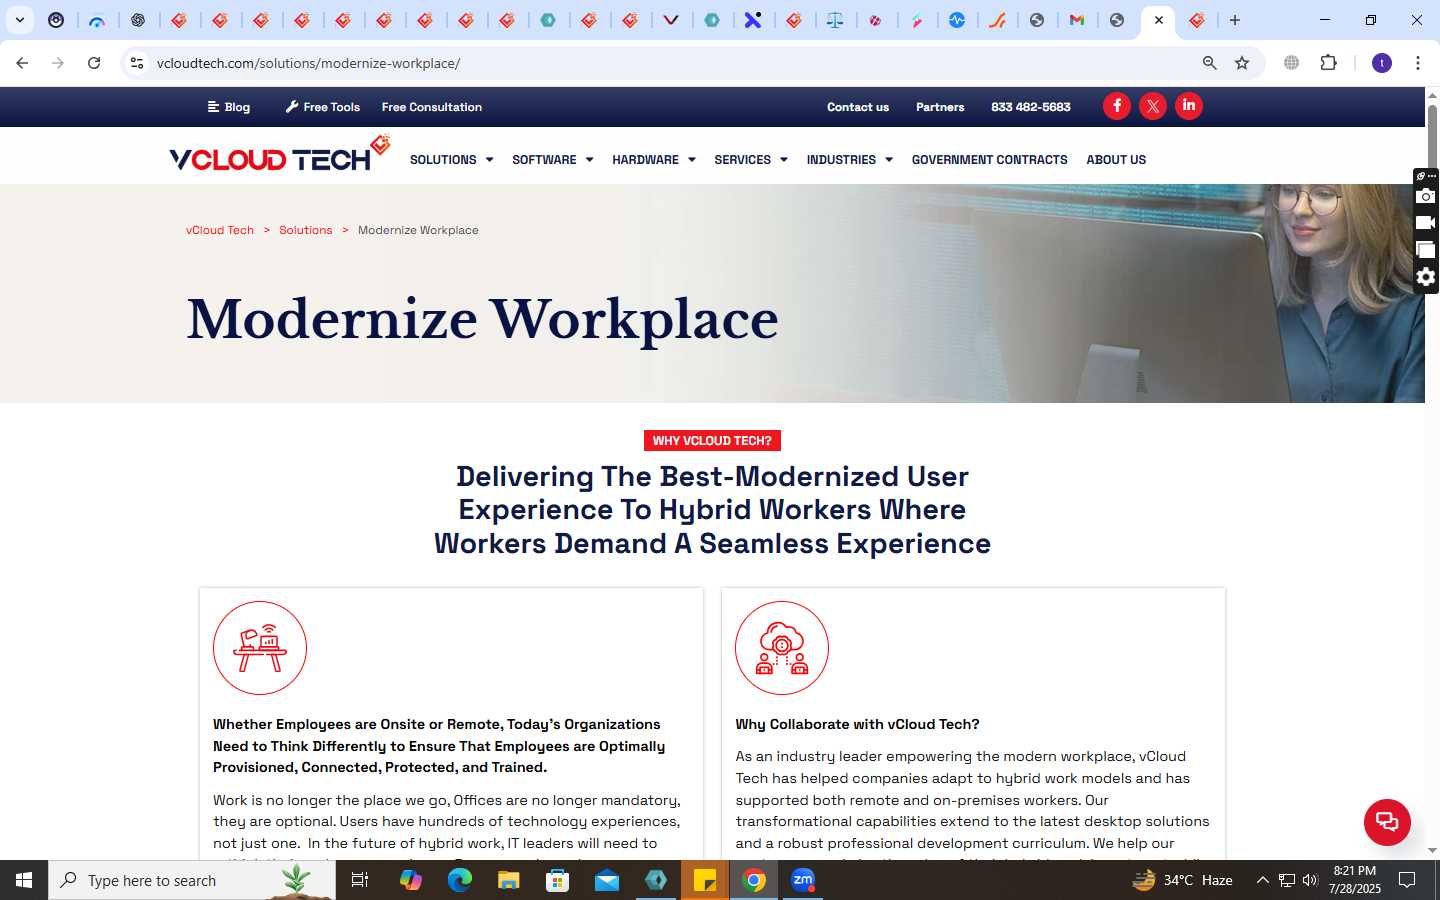The width and height of the screenshot is (1440, 900).
Task: Expand the INDUSTRIES menu
Action: (x=849, y=160)
